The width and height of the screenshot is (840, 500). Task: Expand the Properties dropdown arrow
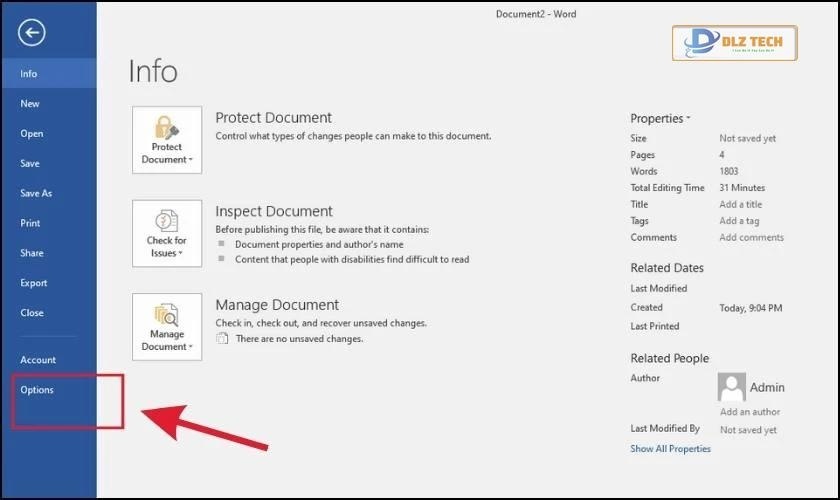point(689,119)
